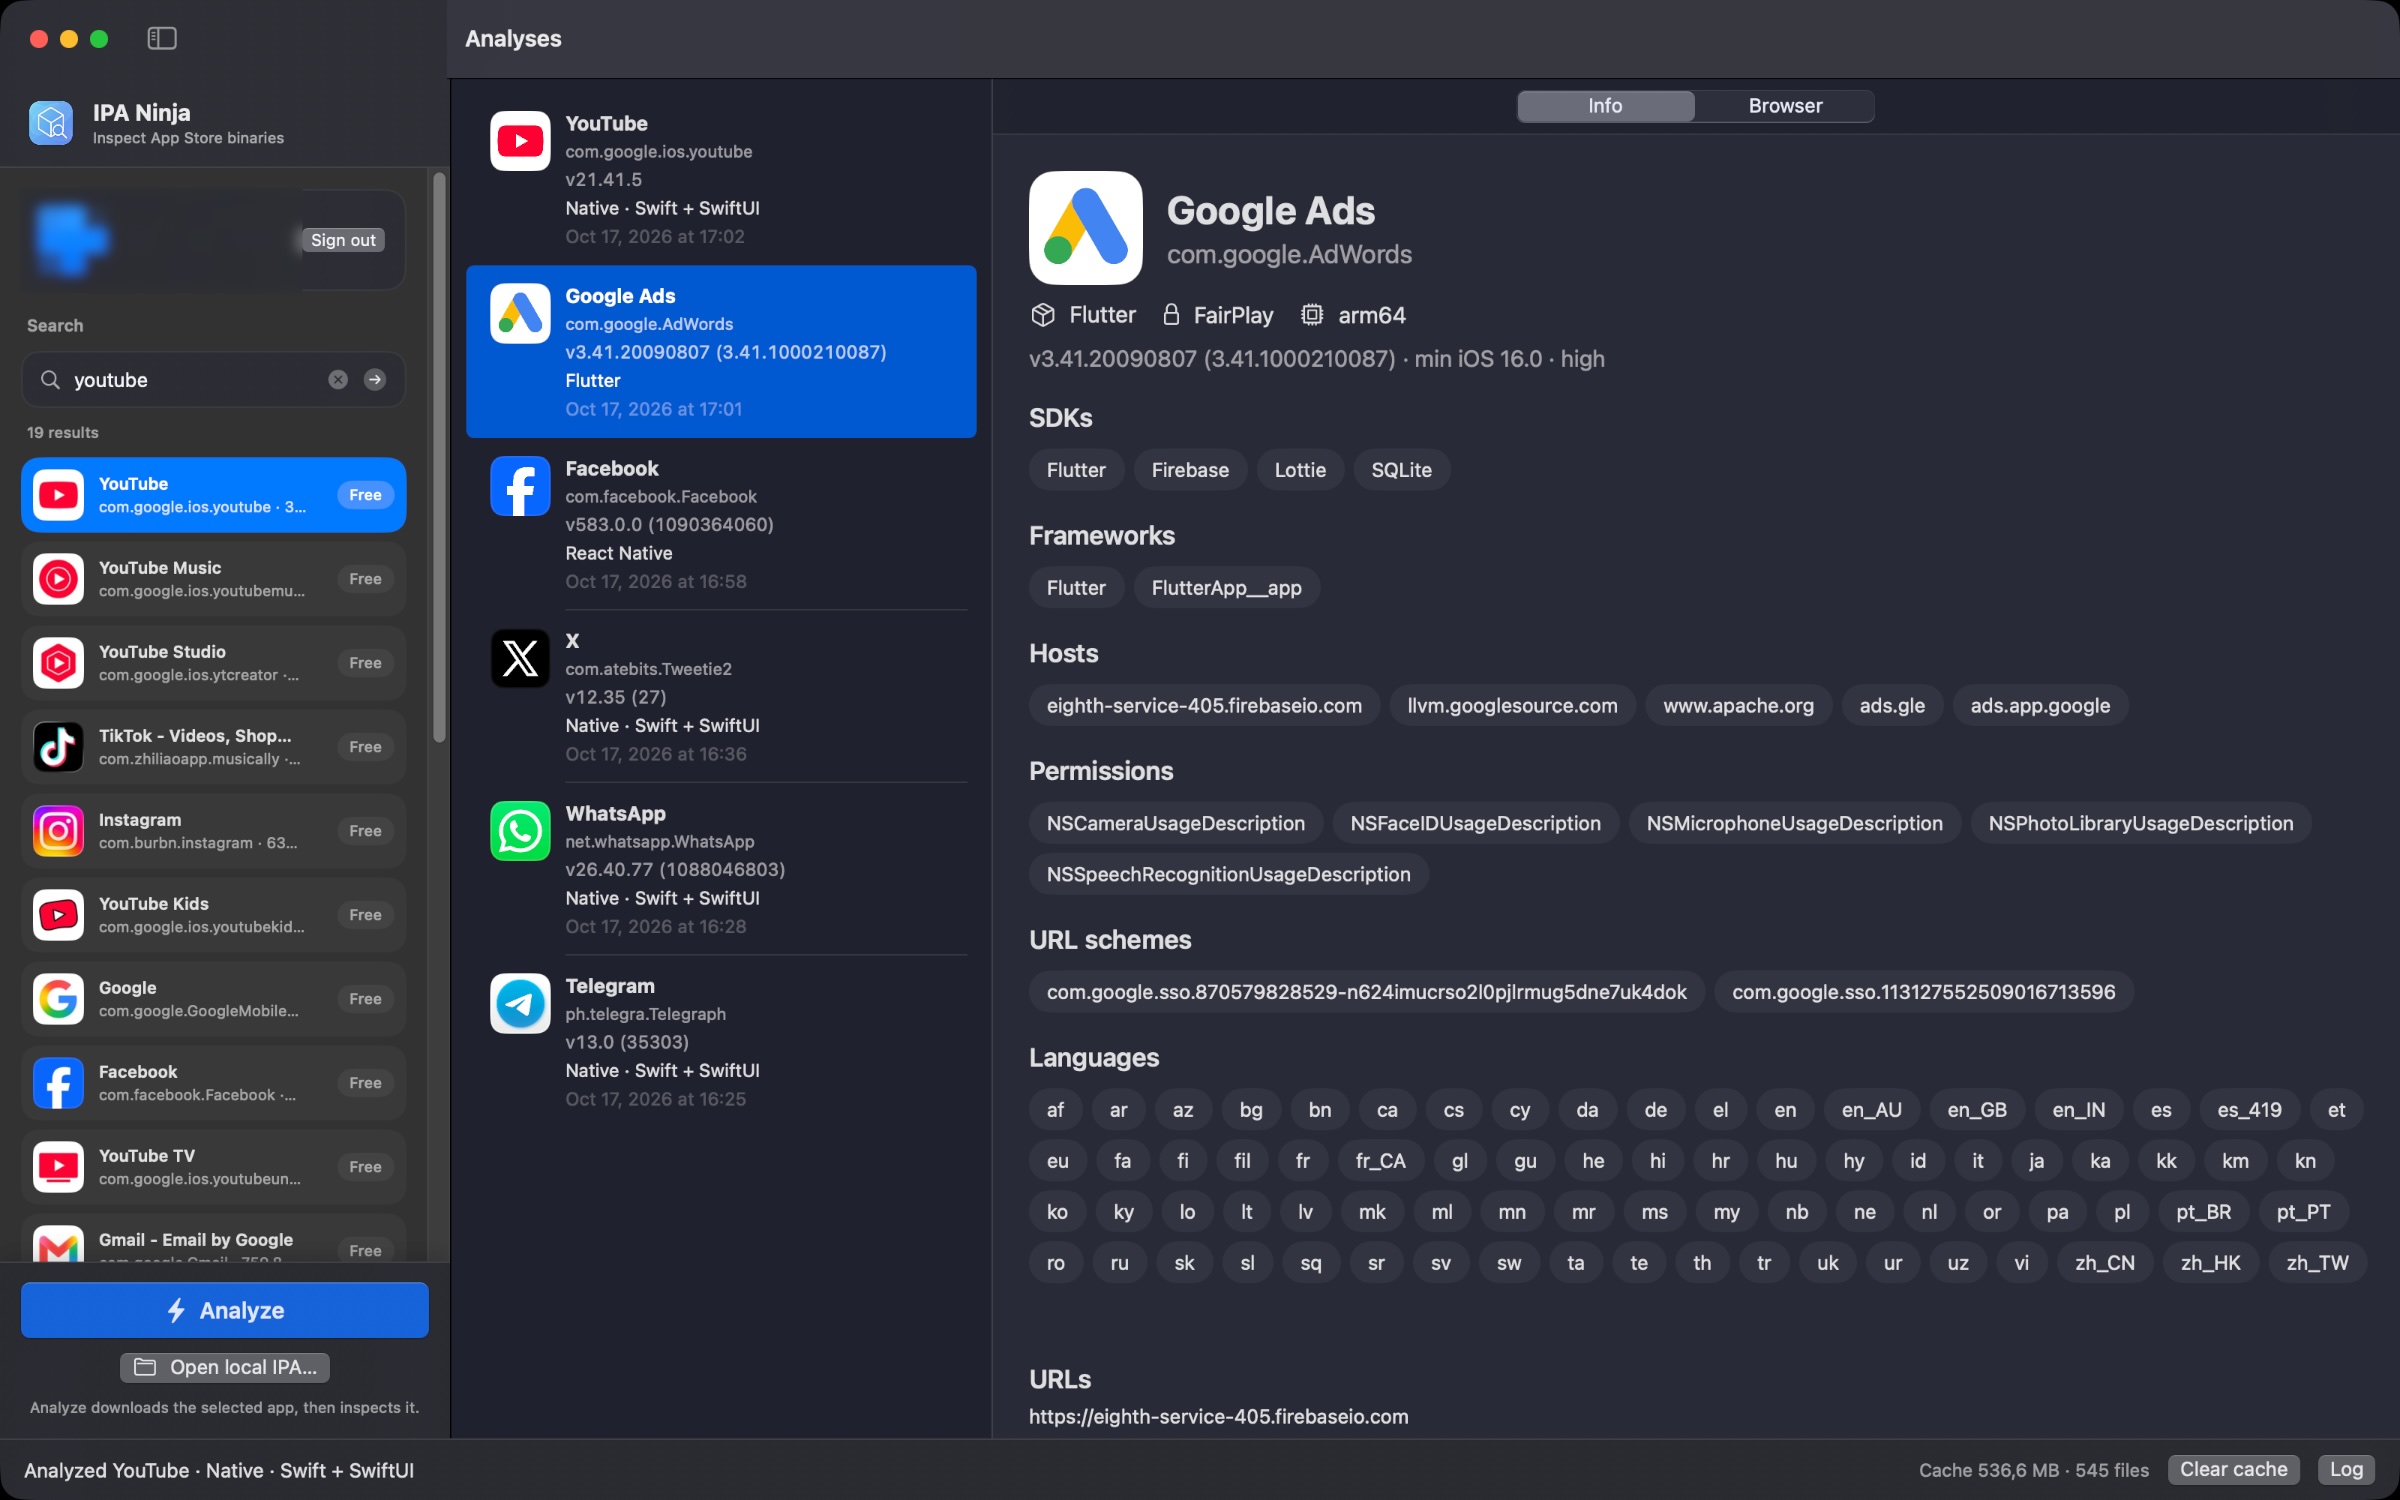Switch to the Browser tab

1785,106
